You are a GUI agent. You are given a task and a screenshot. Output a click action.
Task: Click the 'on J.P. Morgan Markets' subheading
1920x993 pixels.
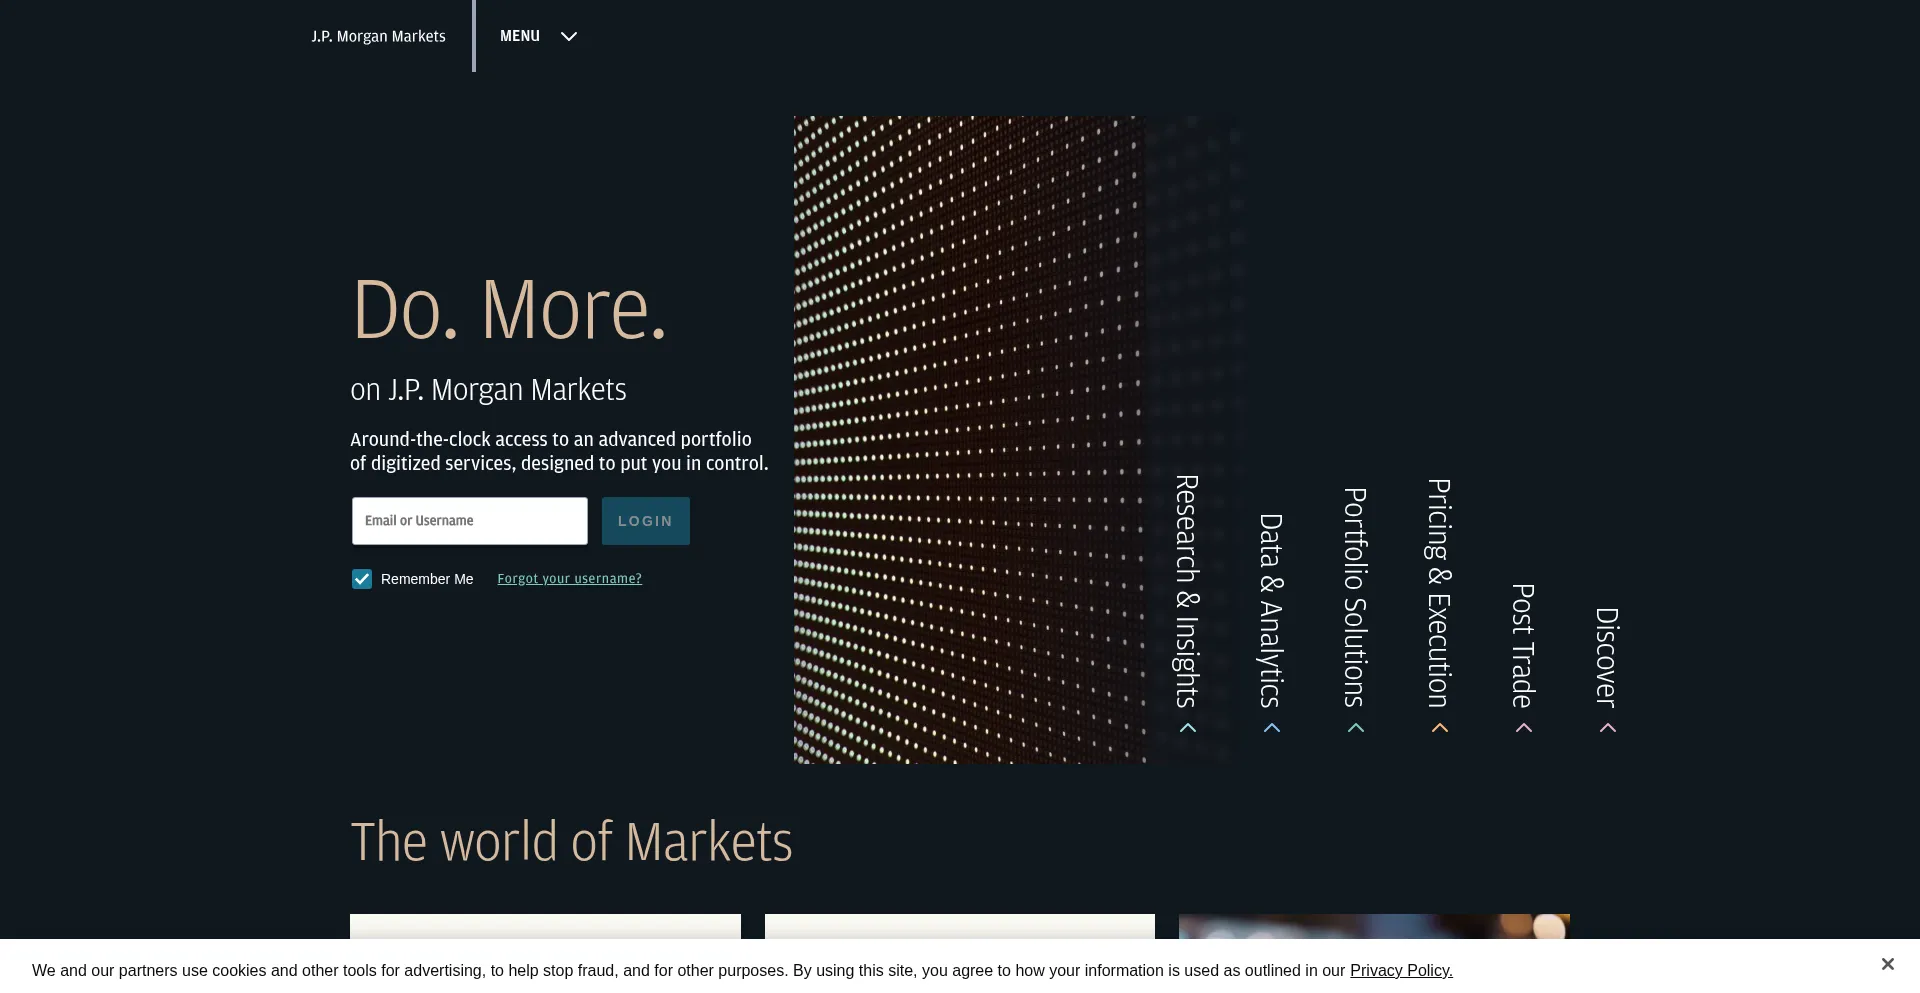(488, 389)
